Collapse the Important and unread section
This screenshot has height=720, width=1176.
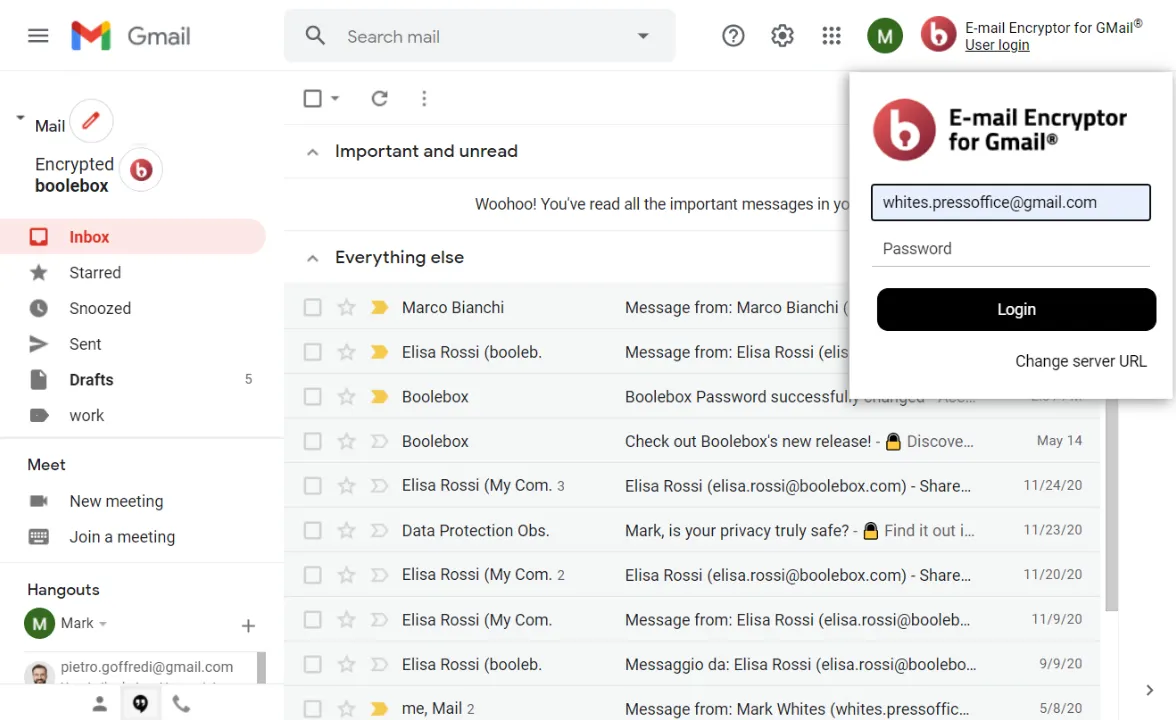[313, 152]
